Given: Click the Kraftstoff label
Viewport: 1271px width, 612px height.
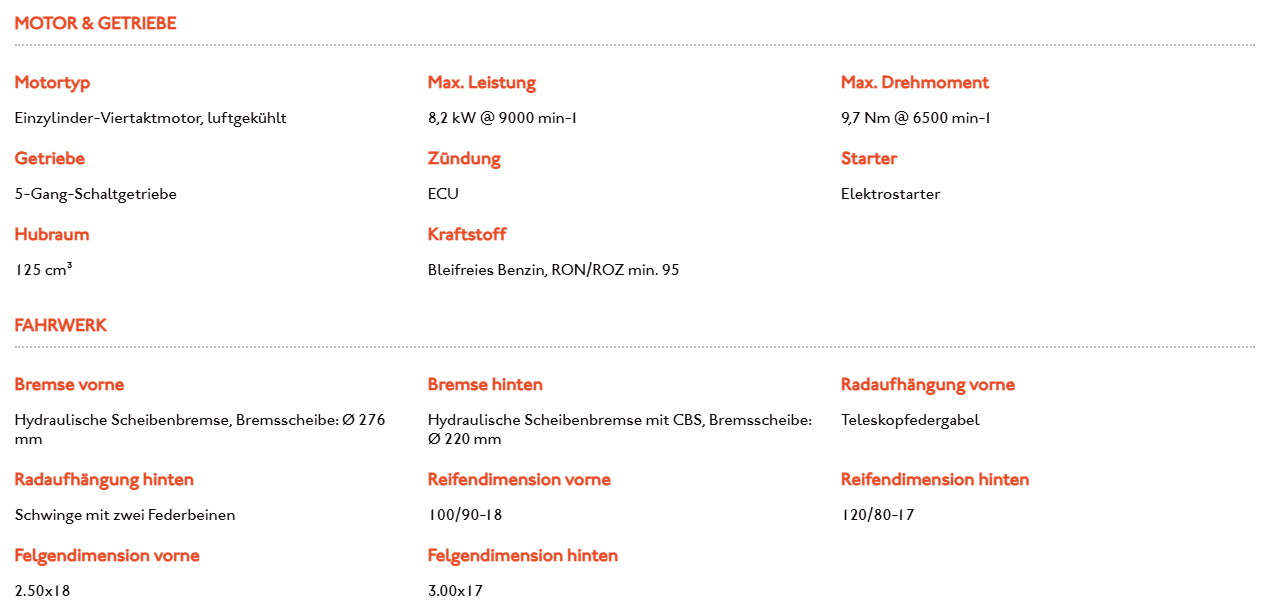Looking at the screenshot, I should [466, 234].
